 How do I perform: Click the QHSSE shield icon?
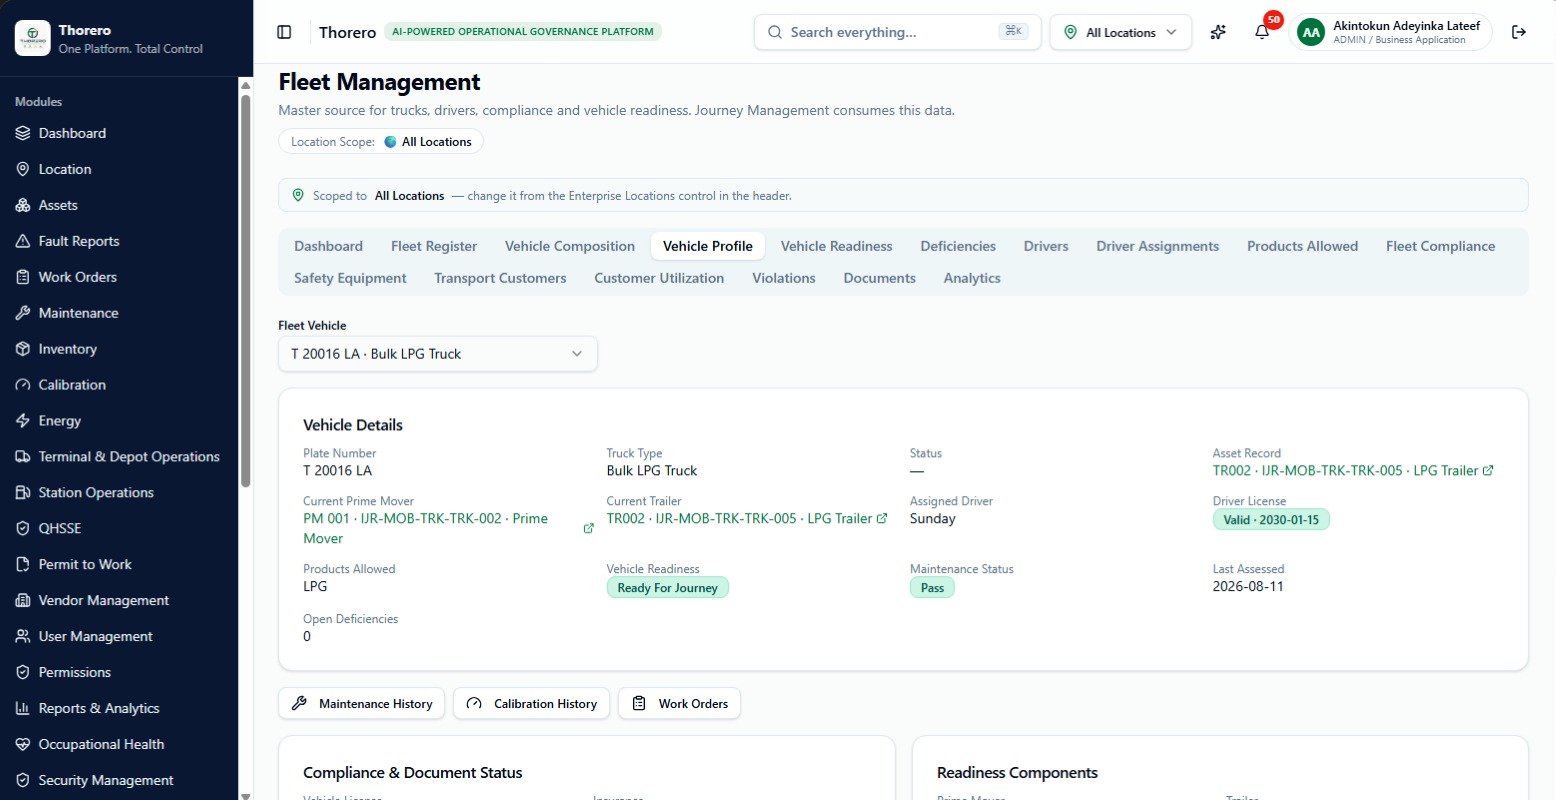pos(23,529)
